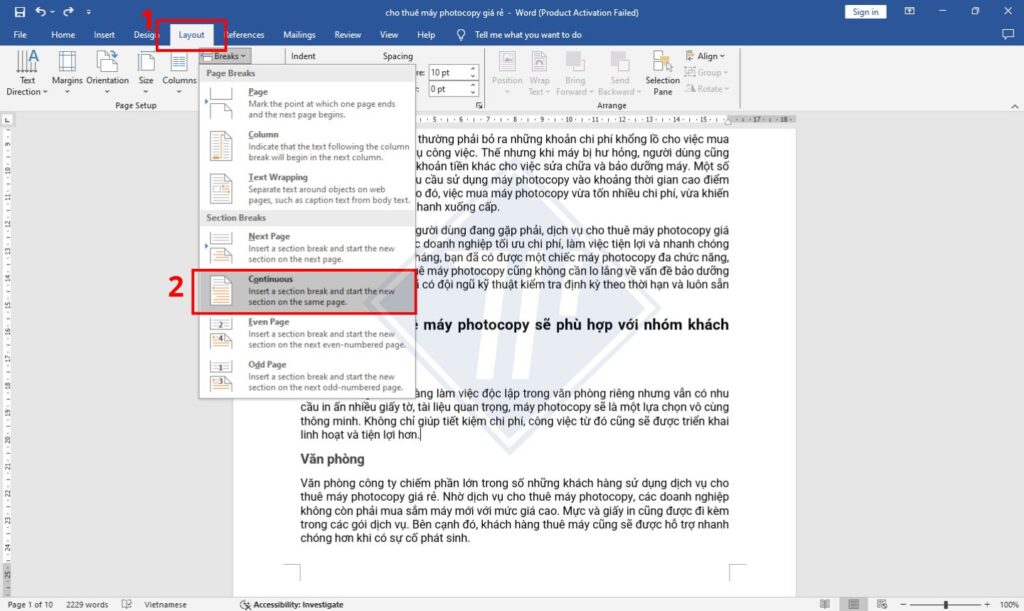This screenshot has height=611, width=1024.
Task: Open the Breaks dropdown
Action: tap(224, 56)
